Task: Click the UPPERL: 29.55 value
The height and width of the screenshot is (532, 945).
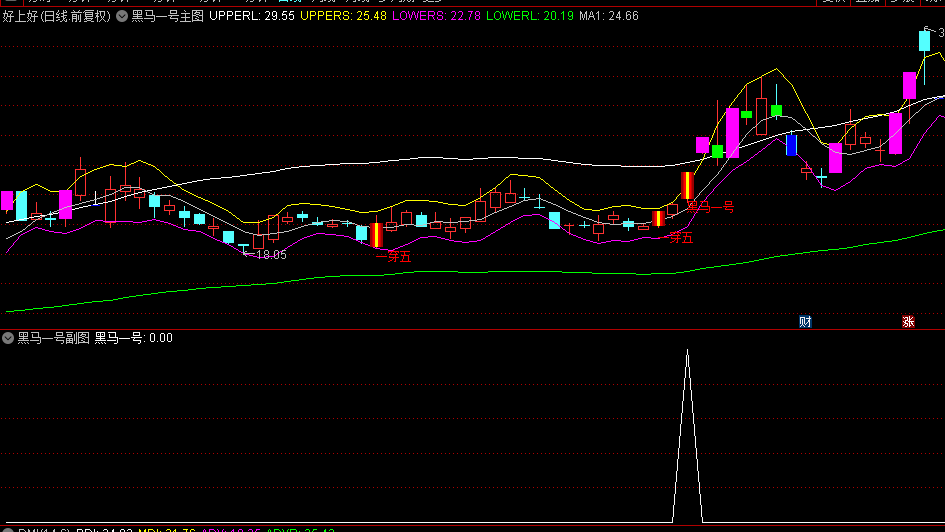Action: pos(252,16)
